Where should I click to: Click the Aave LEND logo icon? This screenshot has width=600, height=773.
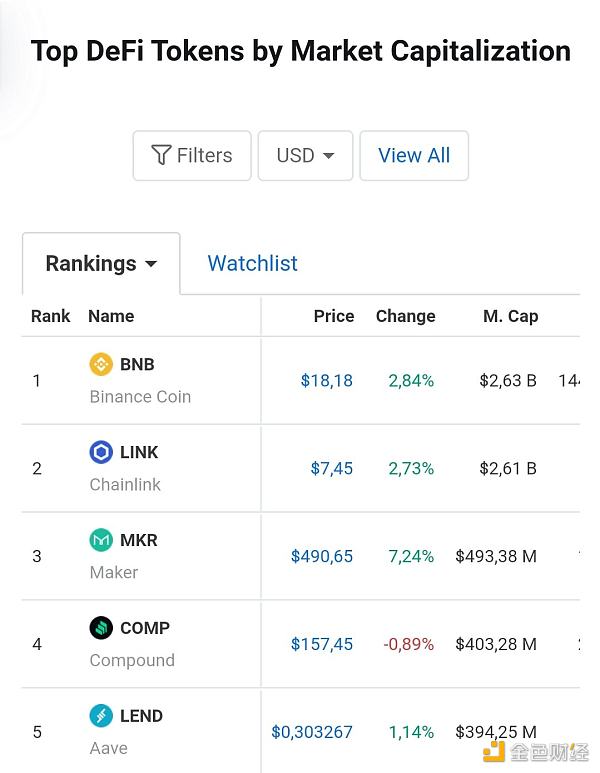(101, 716)
